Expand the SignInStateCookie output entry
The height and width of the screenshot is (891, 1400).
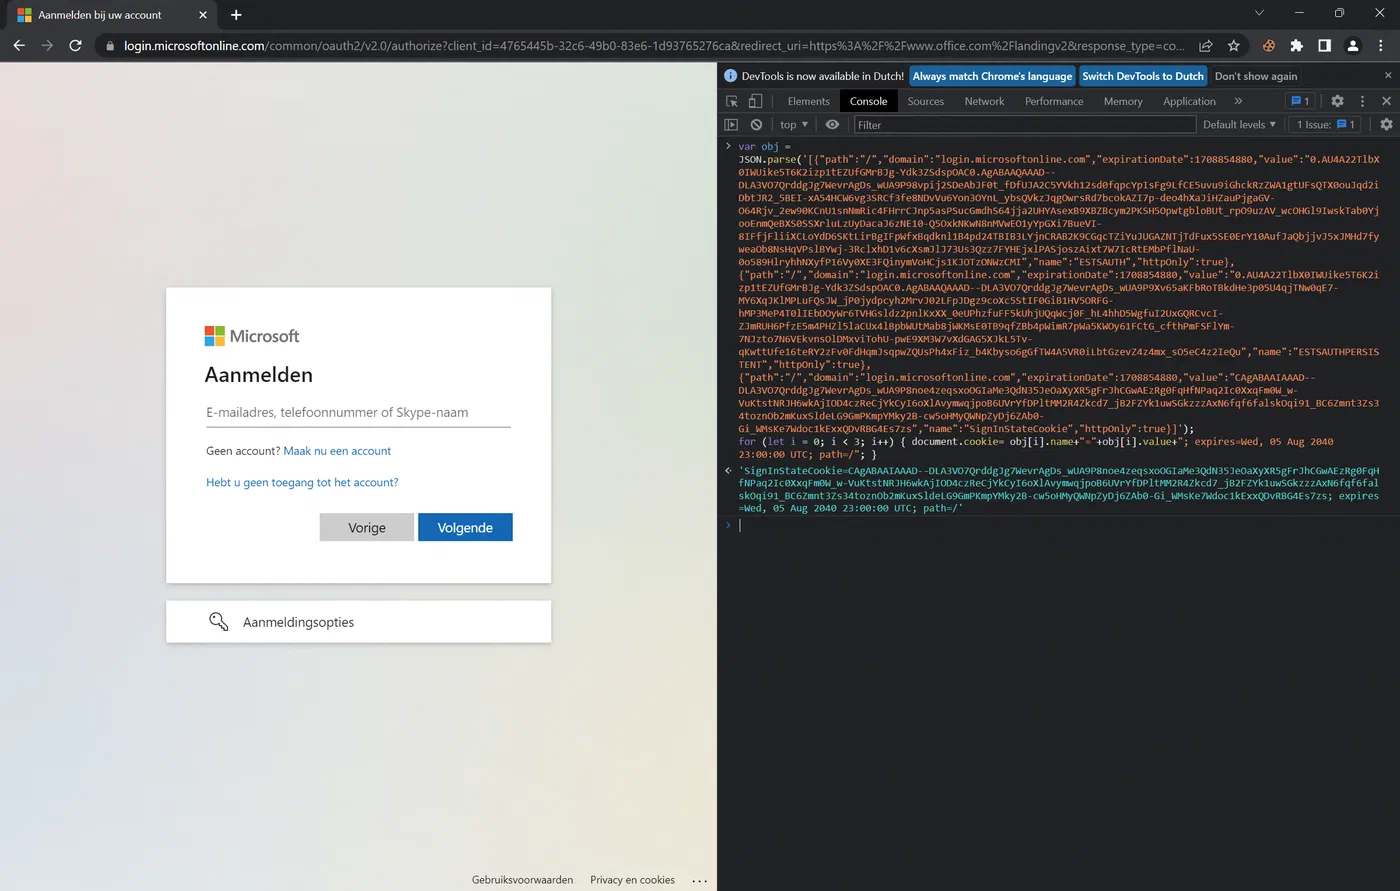[x=729, y=470]
